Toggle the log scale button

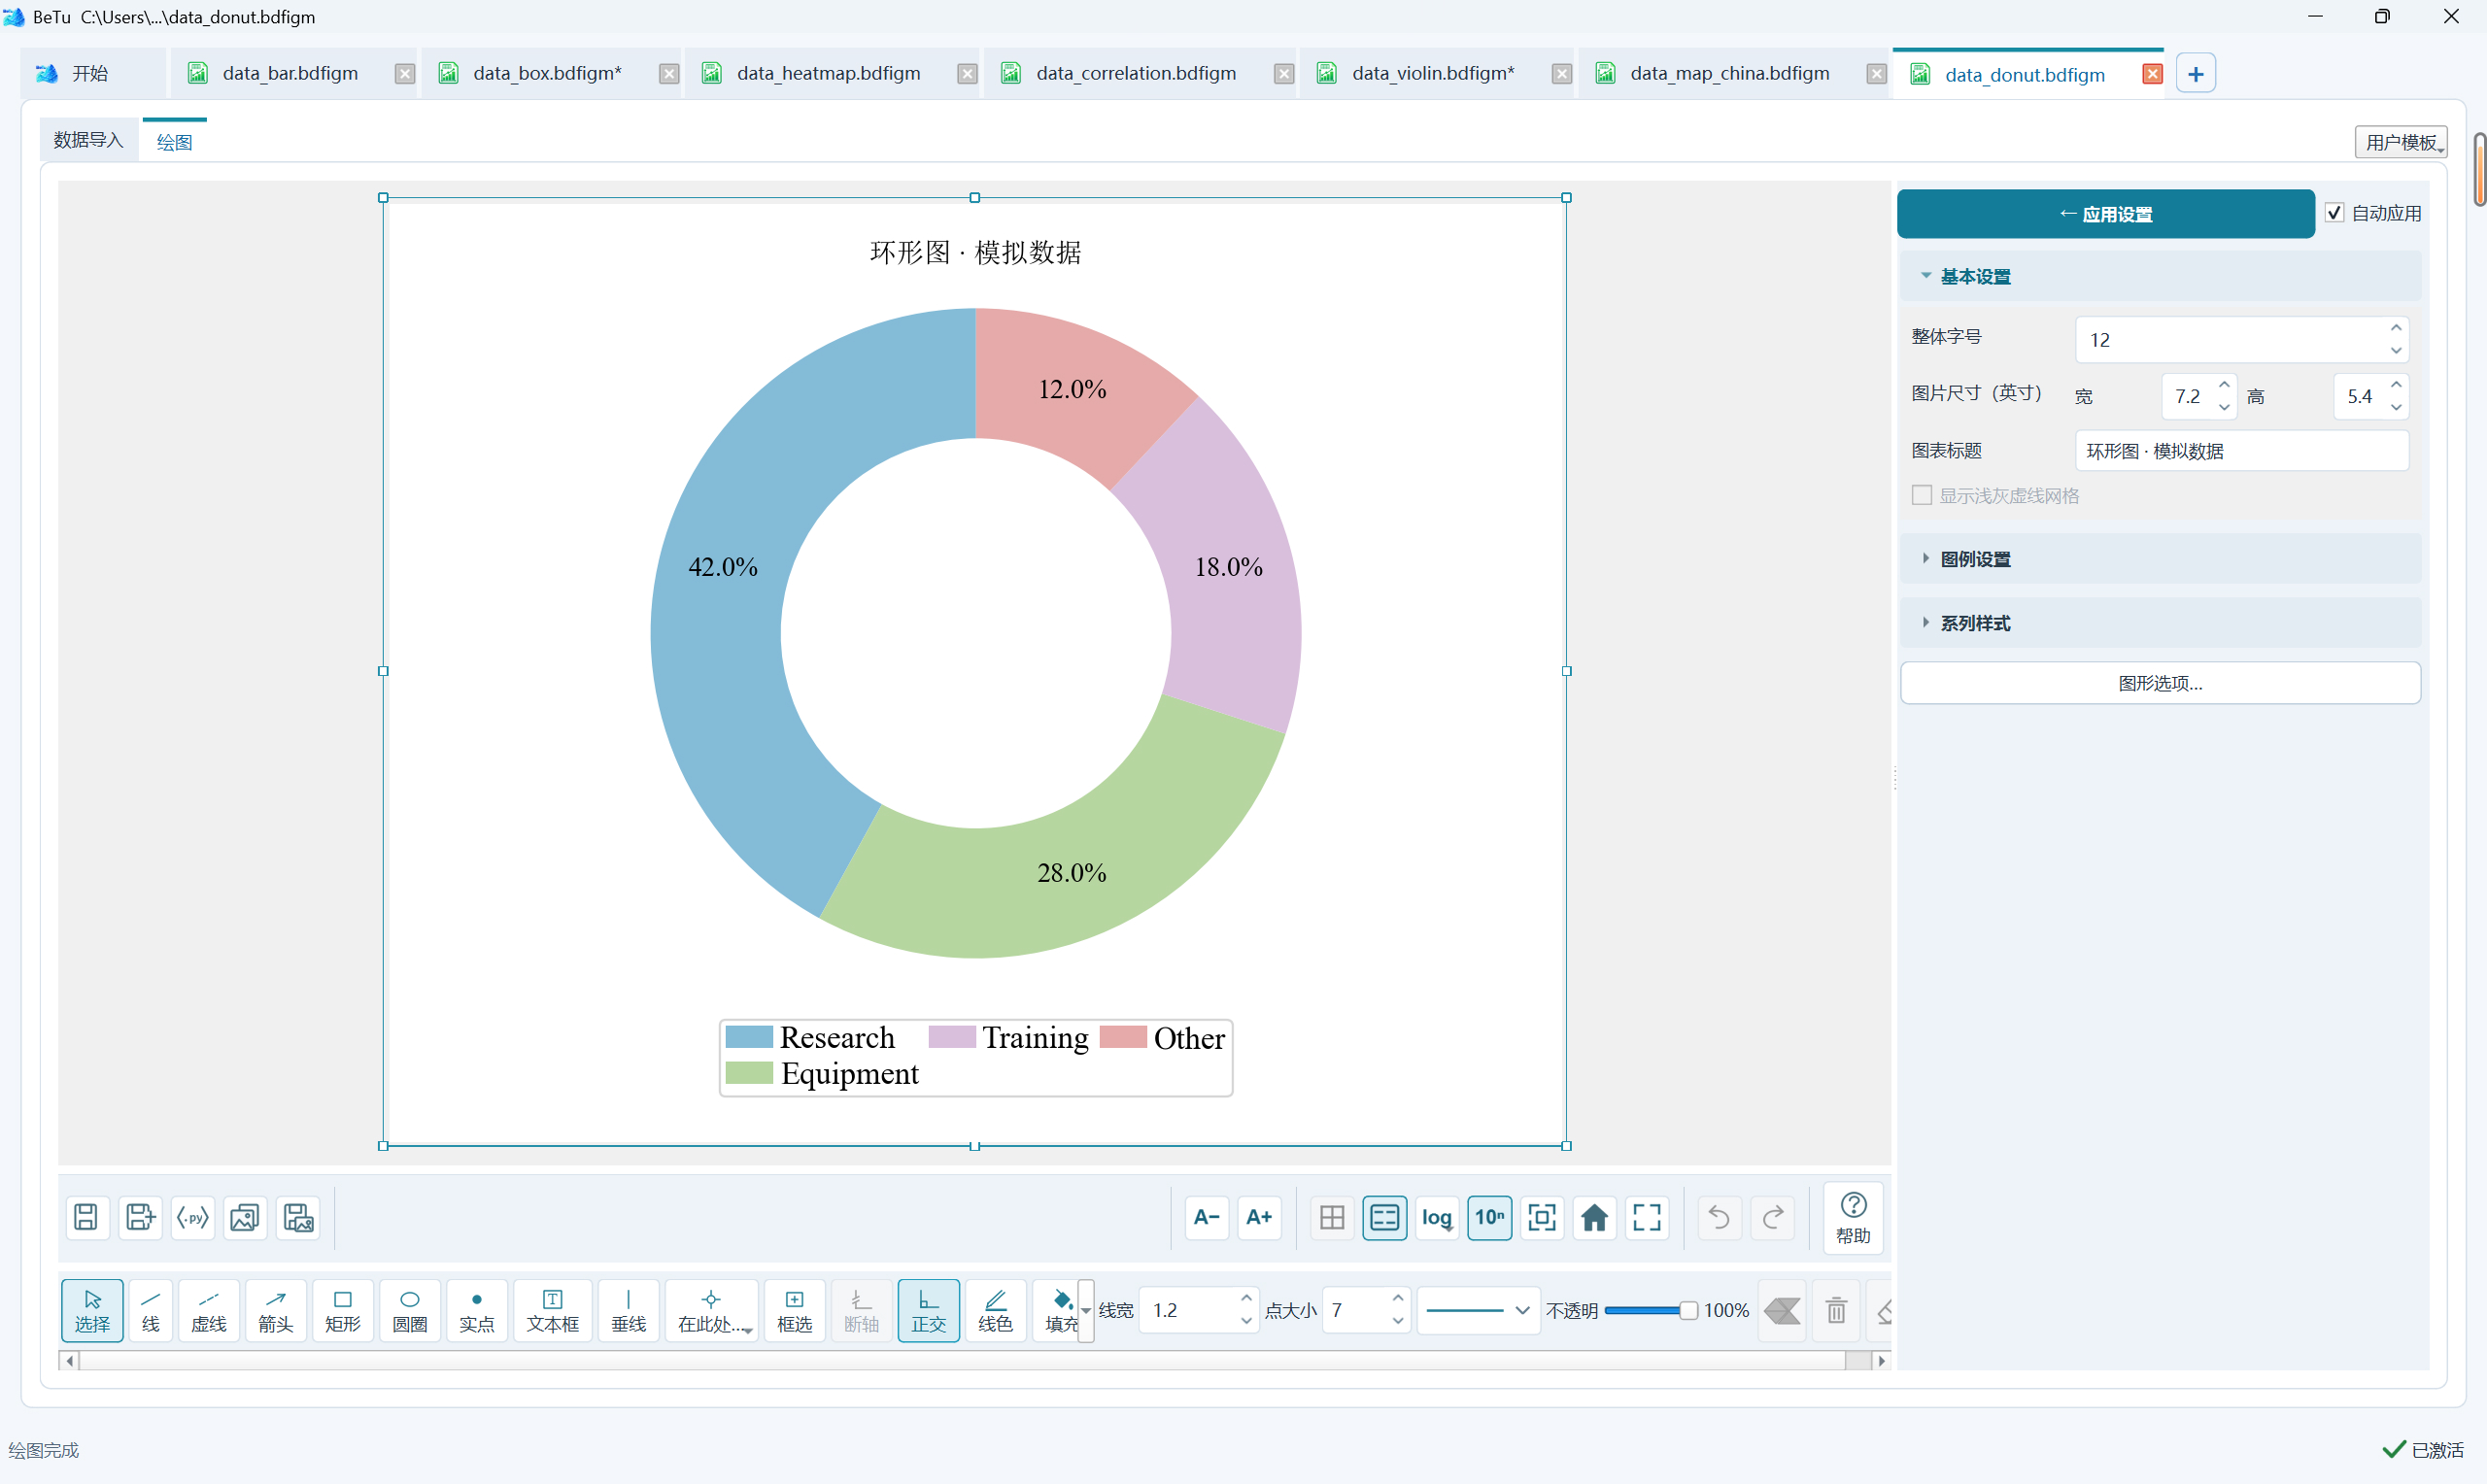coord(1437,1217)
